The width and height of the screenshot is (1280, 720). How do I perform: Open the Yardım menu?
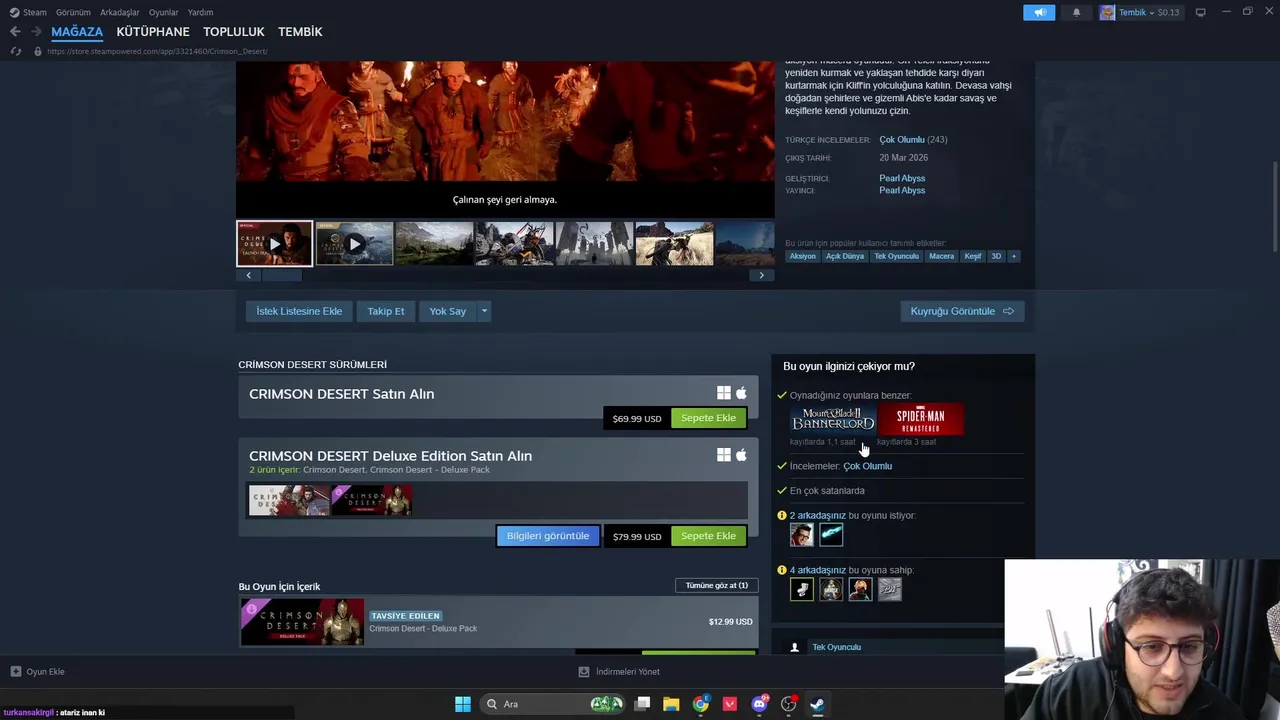(200, 12)
